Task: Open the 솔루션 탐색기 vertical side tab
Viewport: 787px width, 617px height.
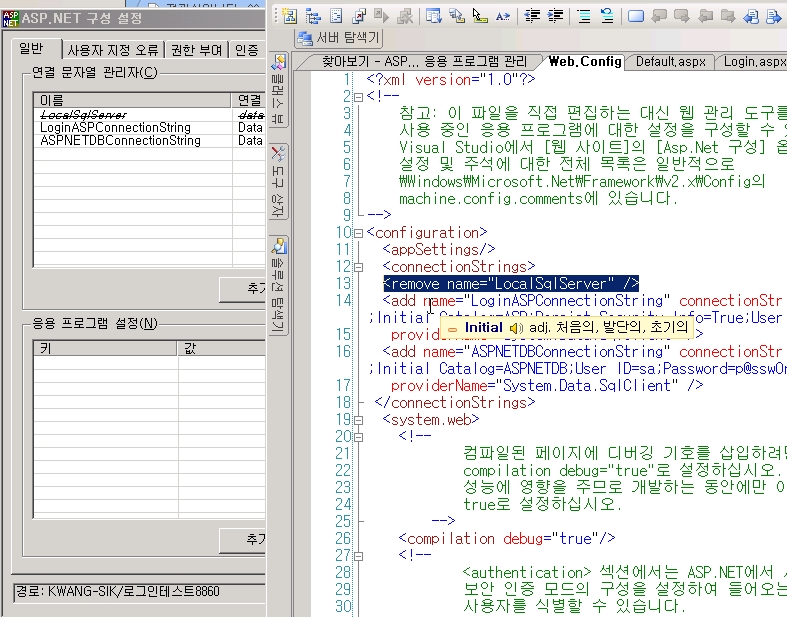Action: tap(279, 285)
